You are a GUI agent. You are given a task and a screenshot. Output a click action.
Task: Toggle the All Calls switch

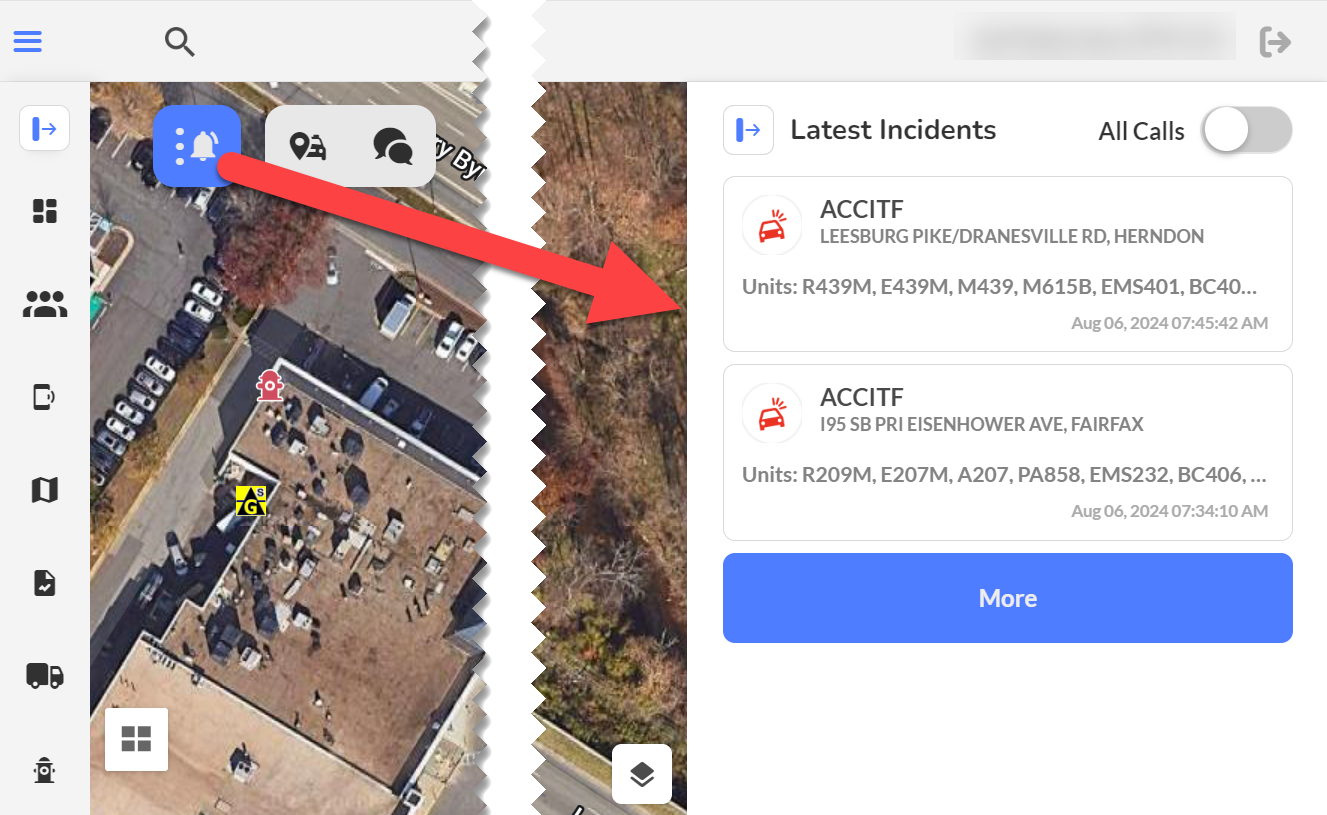pos(1247,131)
